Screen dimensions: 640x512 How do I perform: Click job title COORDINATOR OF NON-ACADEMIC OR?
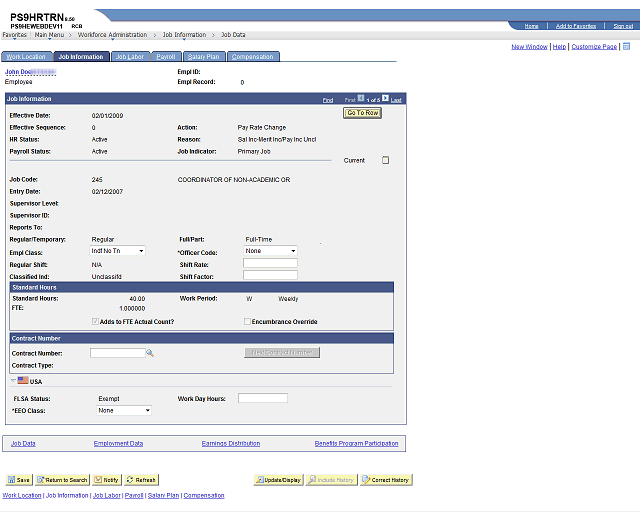tap(234, 180)
